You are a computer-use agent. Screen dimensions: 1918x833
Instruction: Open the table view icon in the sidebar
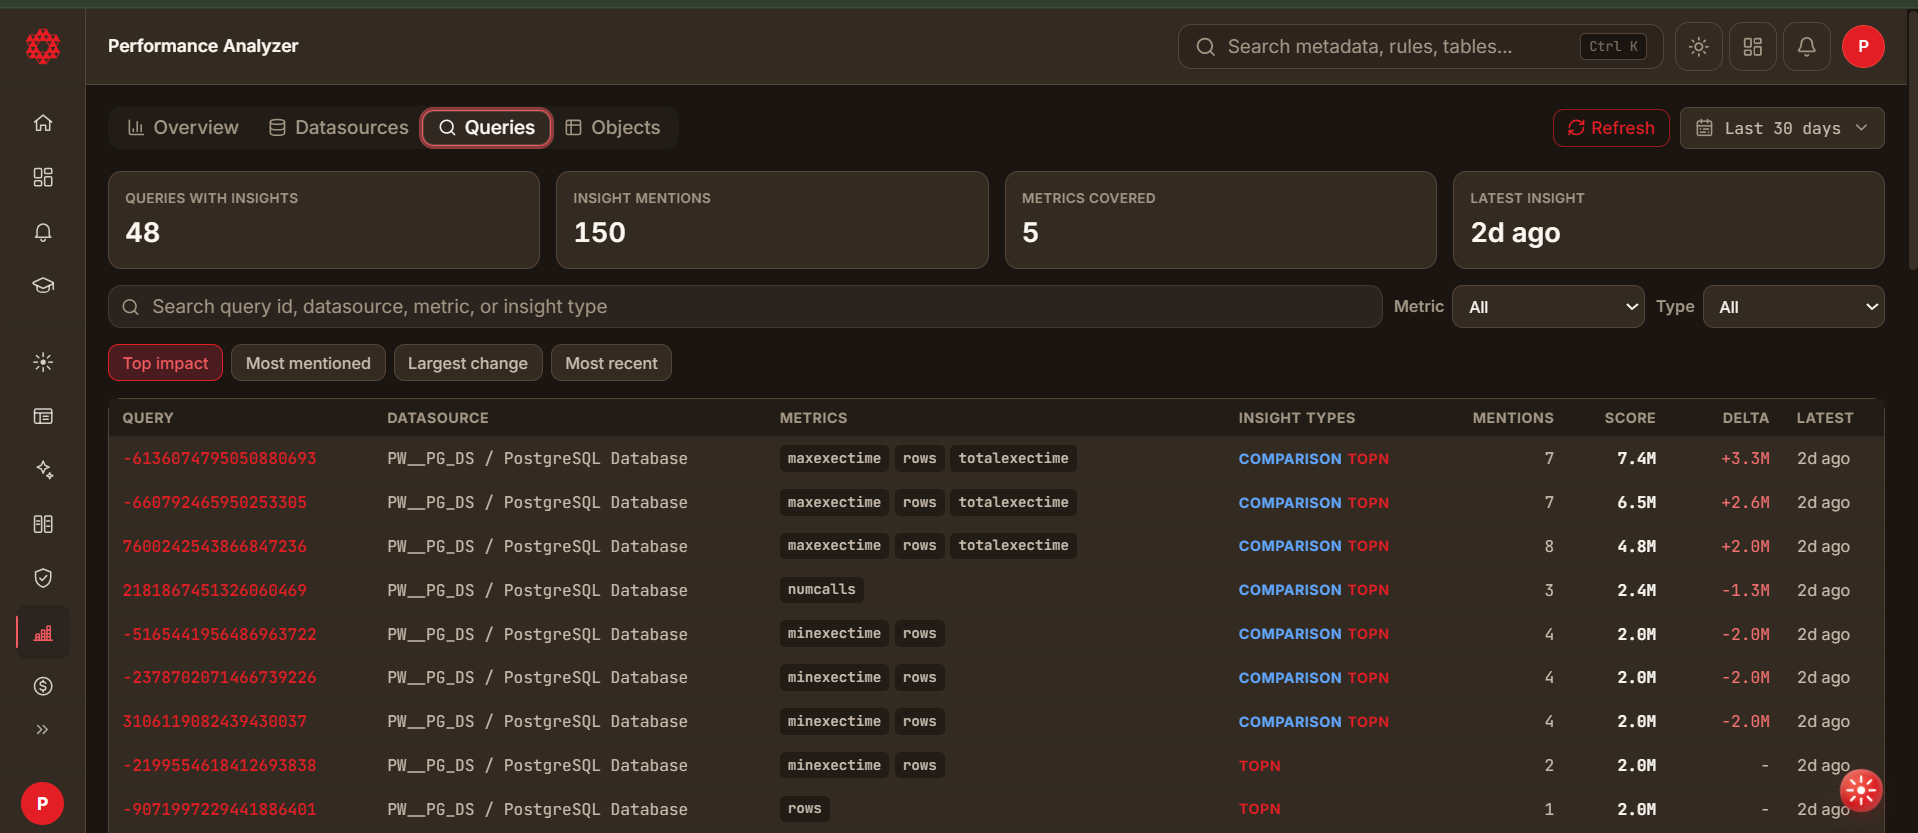[43, 416]
